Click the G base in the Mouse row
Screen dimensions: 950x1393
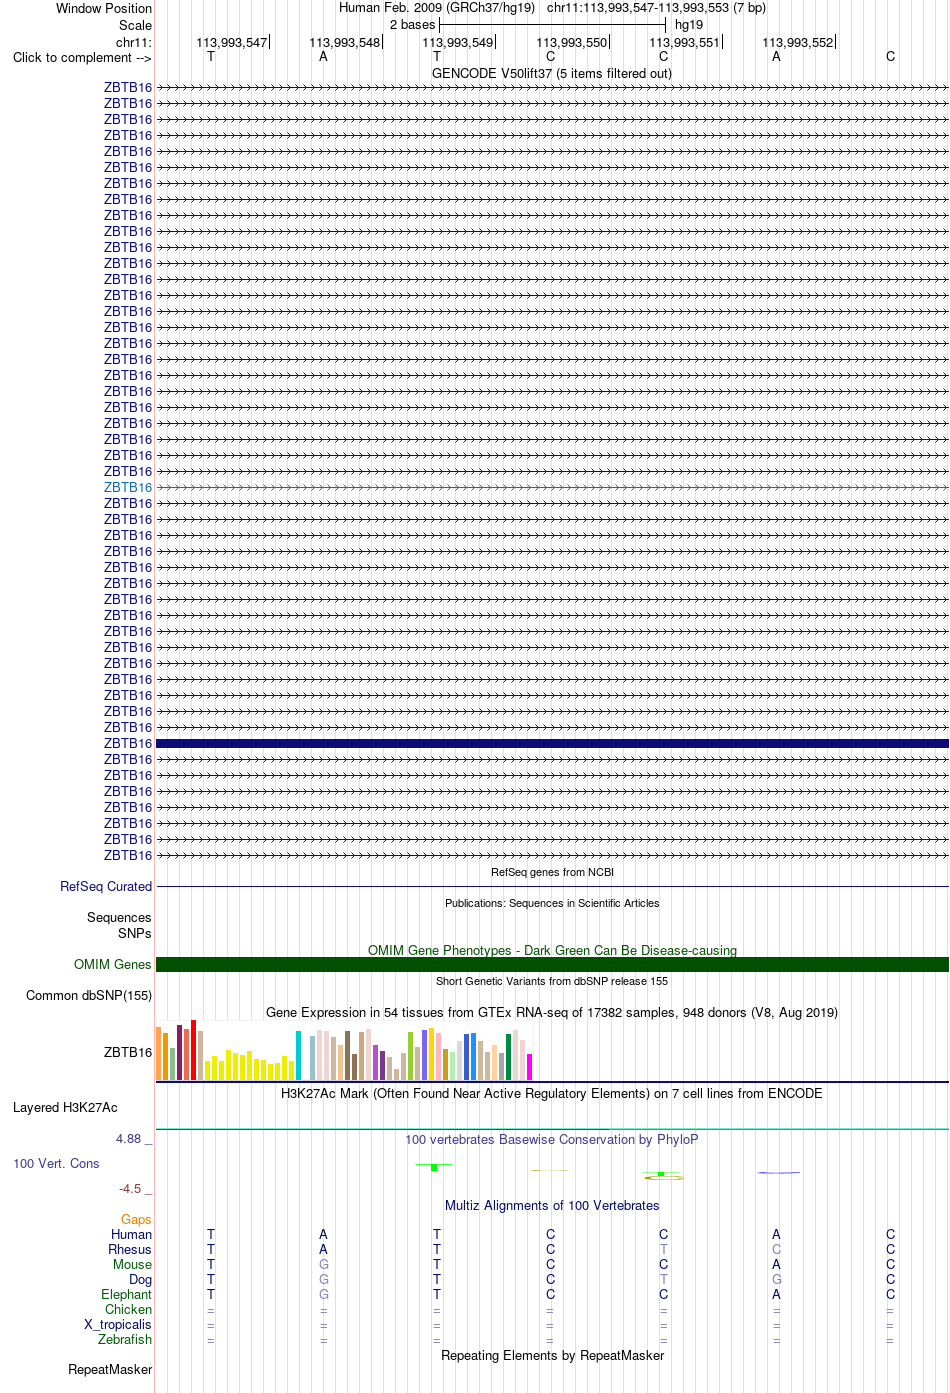click(x=323, y=1264)
